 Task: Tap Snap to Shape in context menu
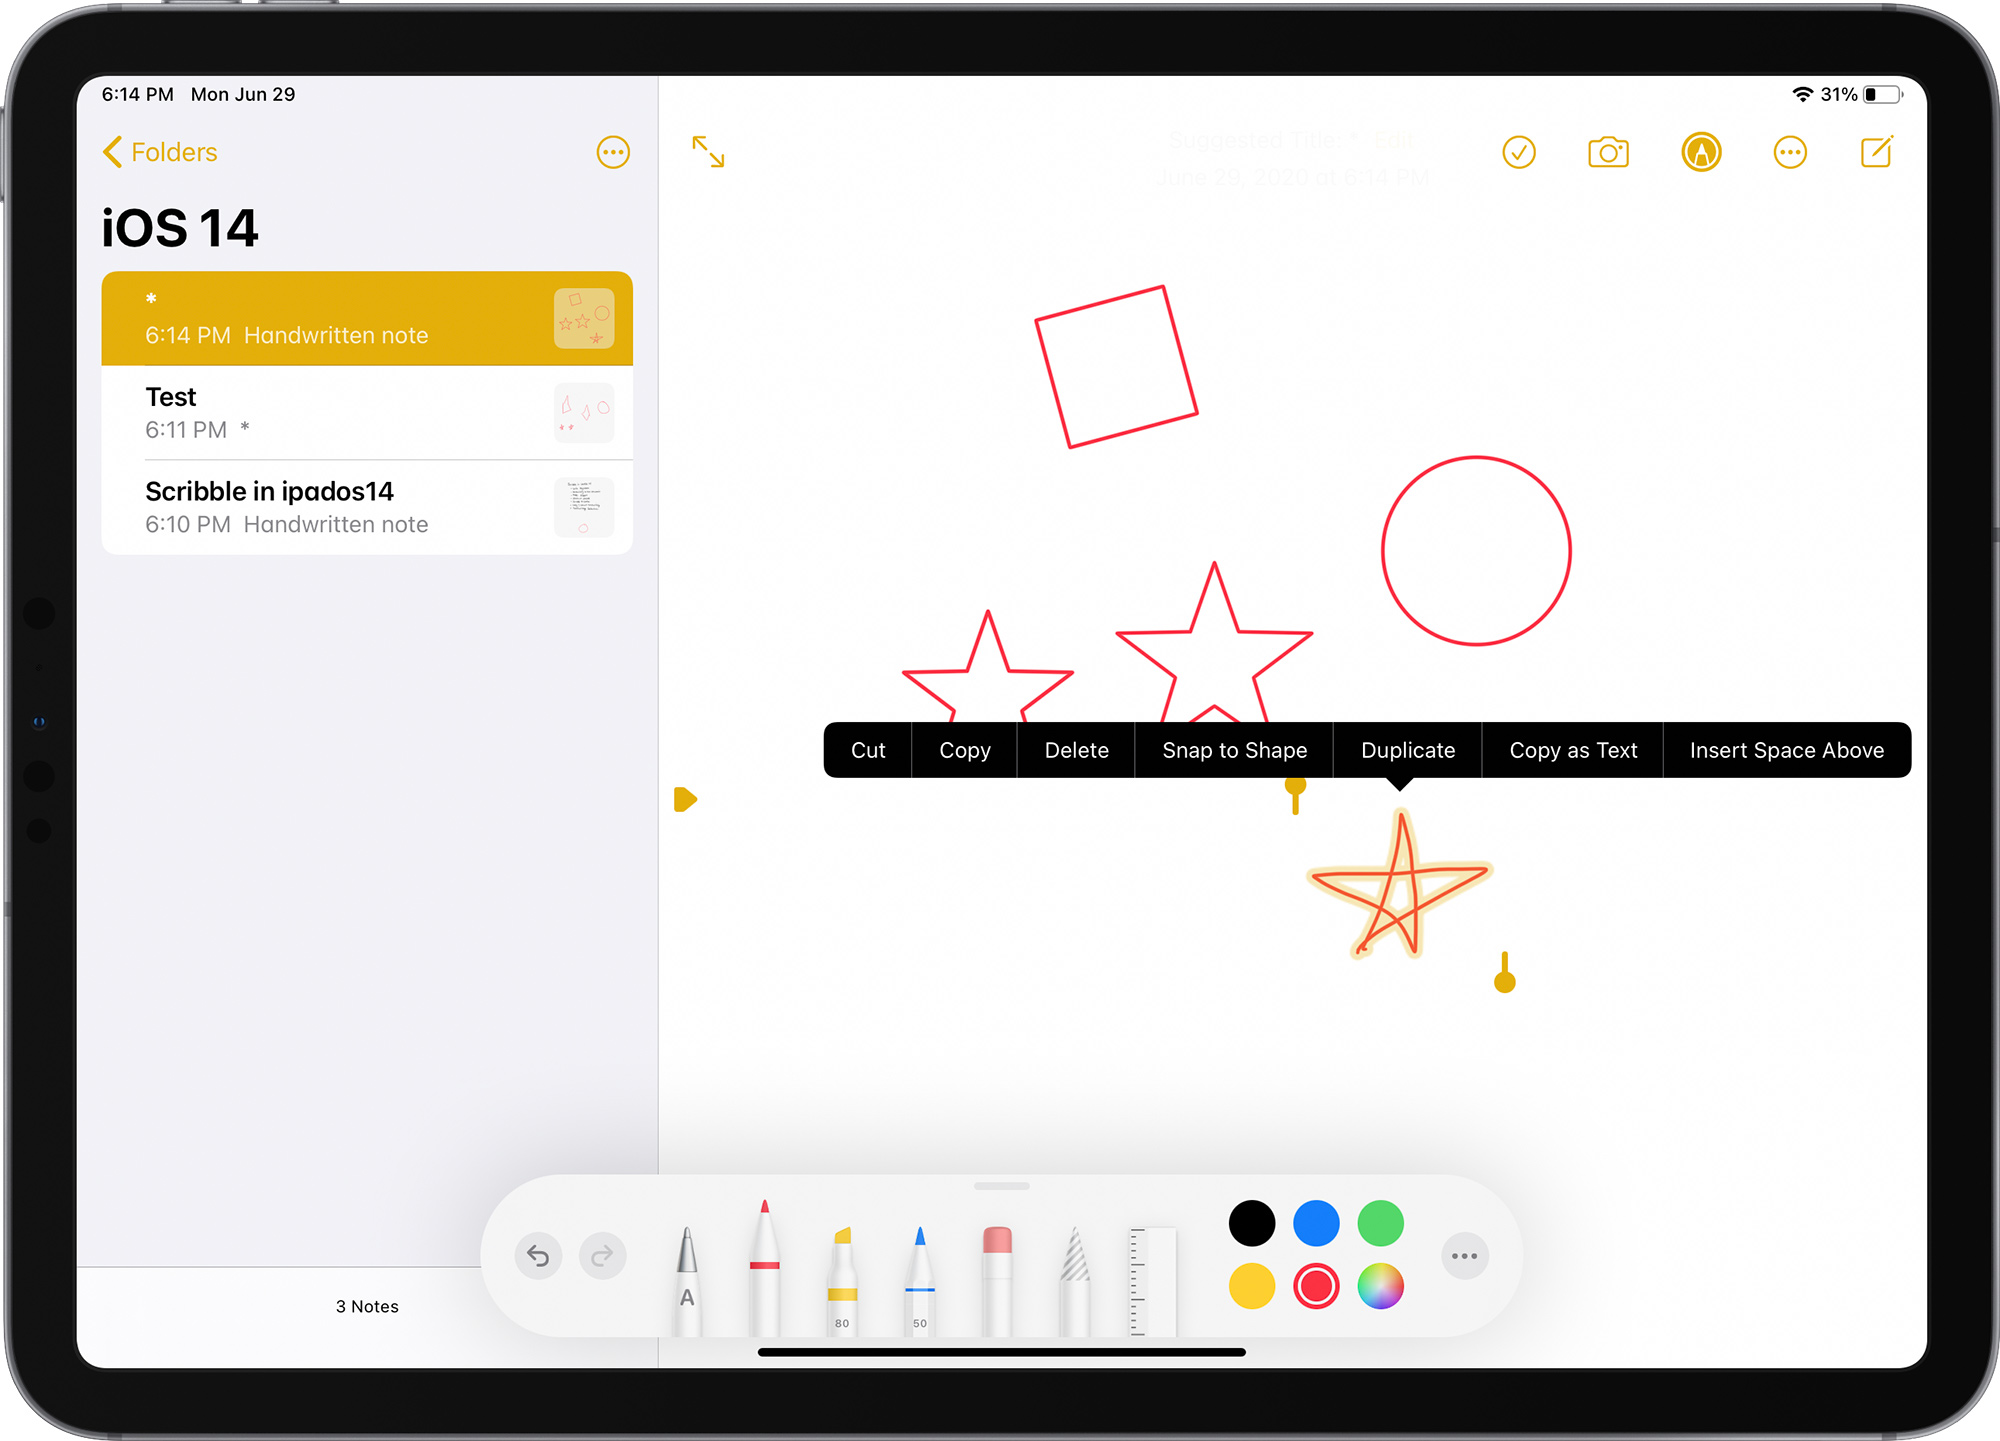pyautogui.click(x=1236, y=750)
